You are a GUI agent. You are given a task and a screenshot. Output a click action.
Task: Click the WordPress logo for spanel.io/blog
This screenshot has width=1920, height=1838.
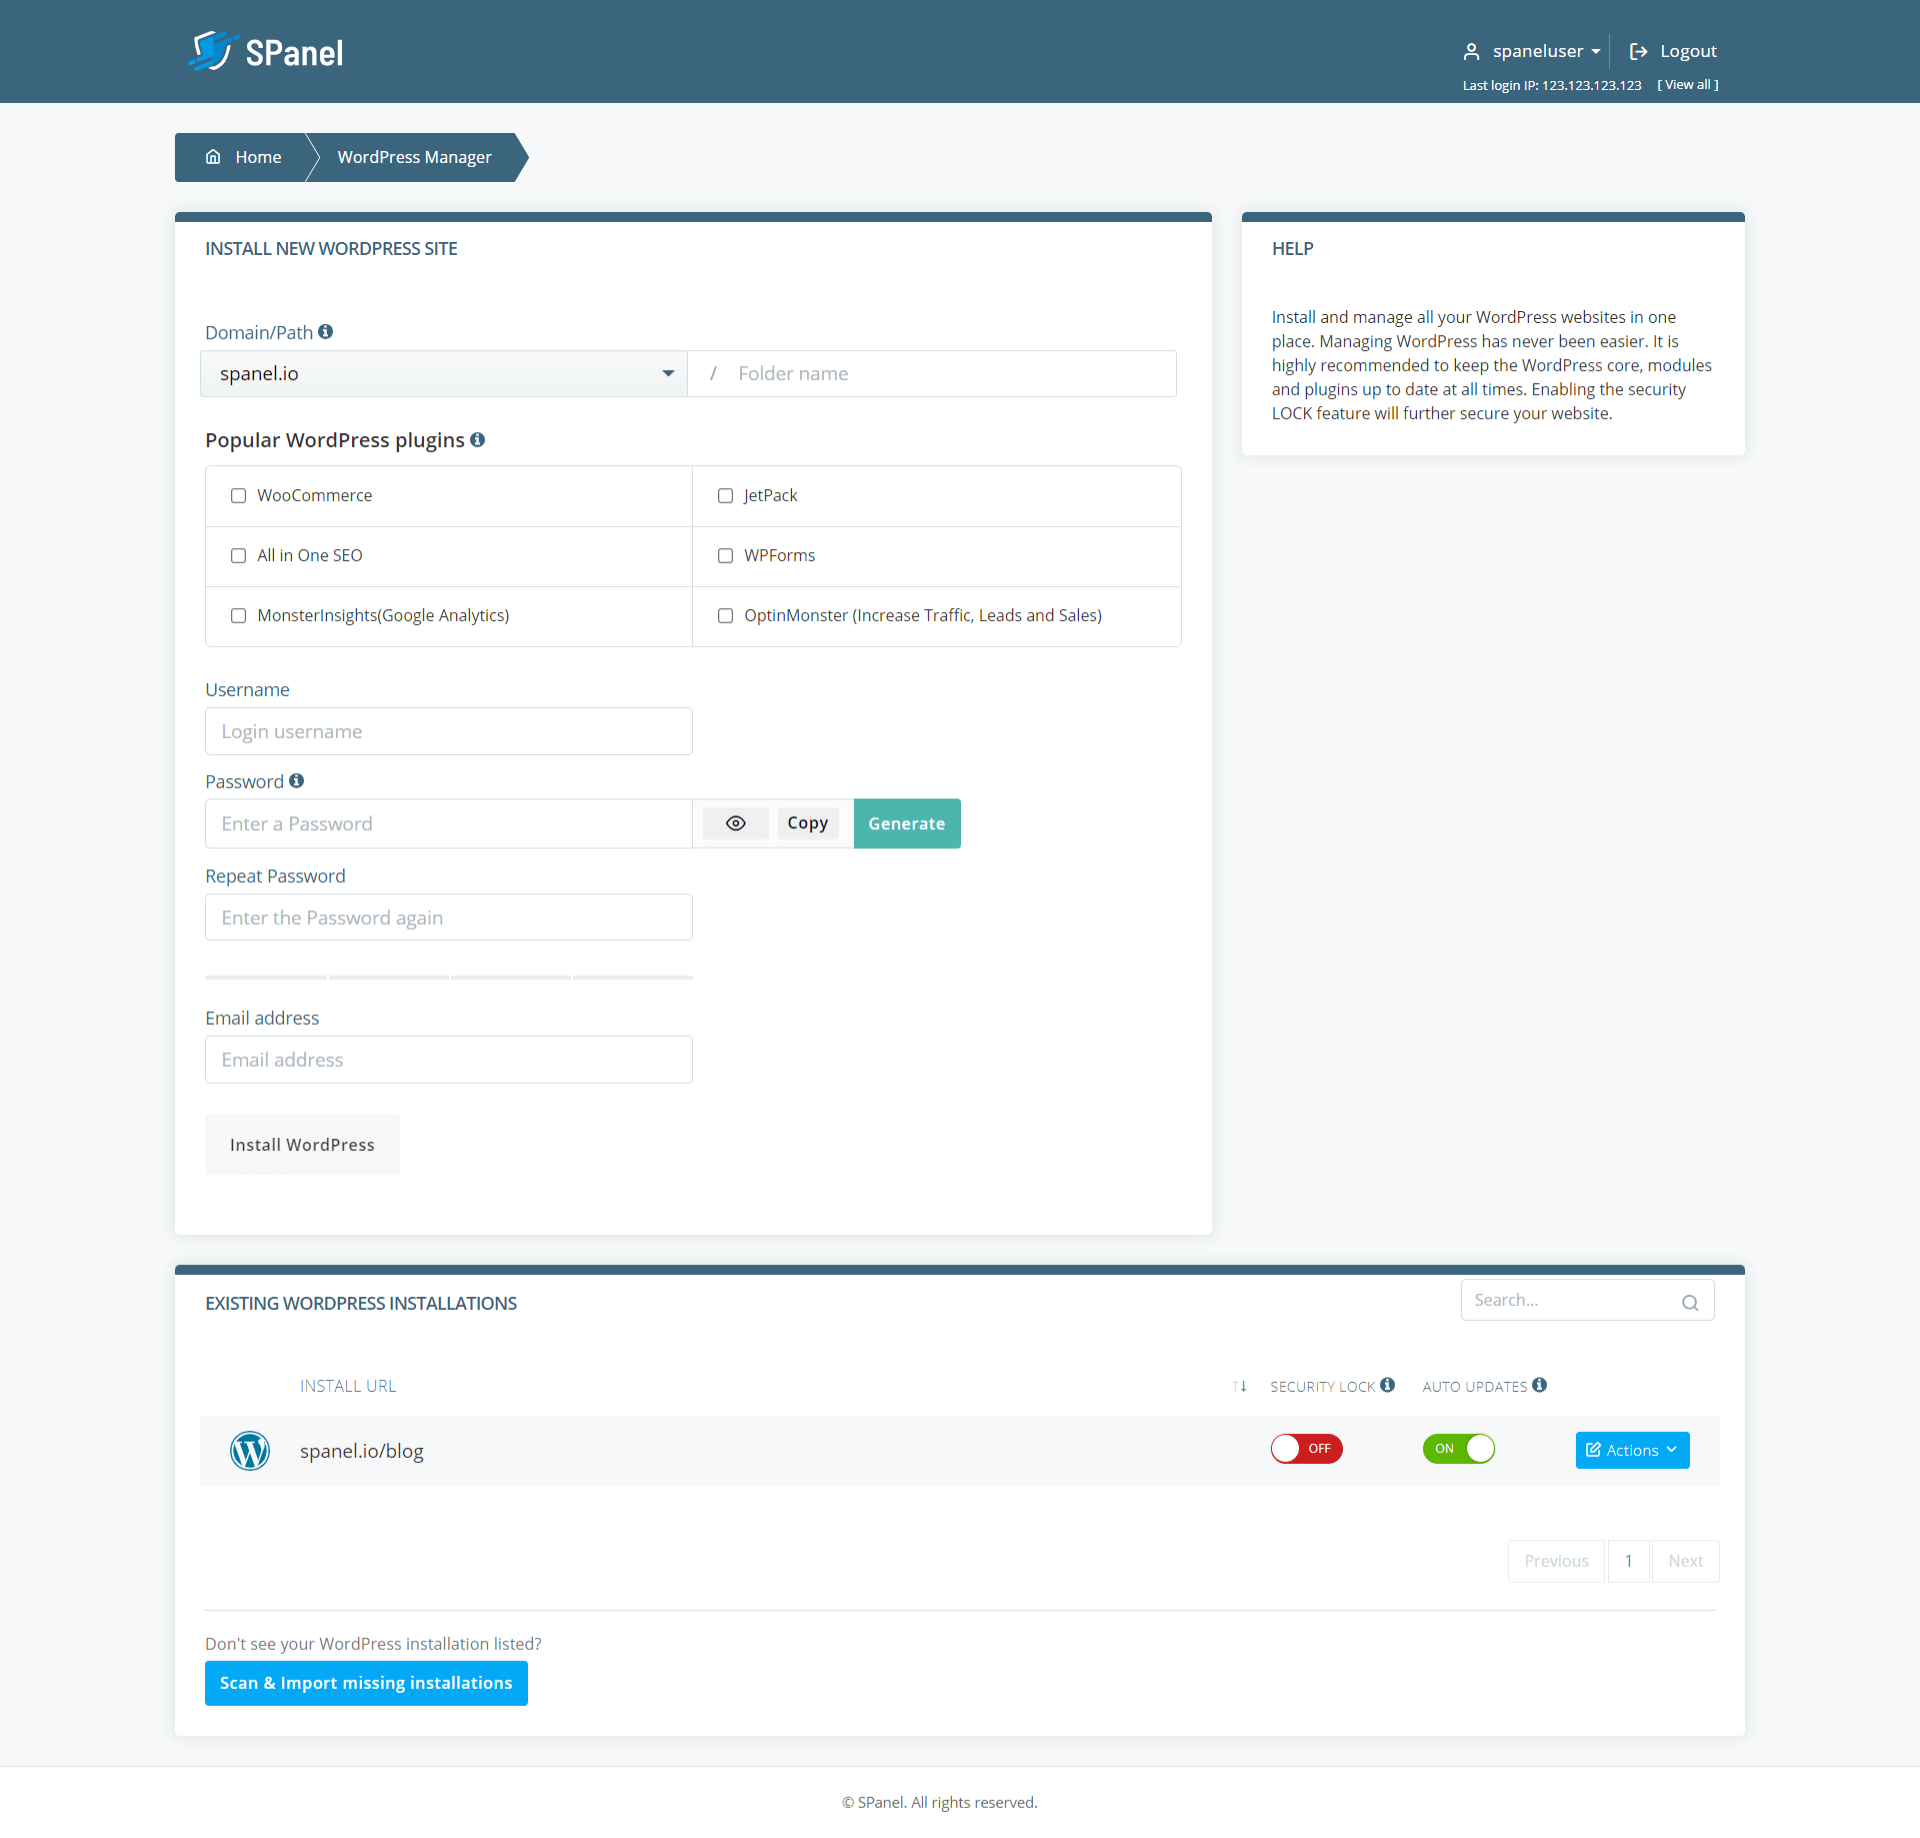click(x=250, y=1450)
